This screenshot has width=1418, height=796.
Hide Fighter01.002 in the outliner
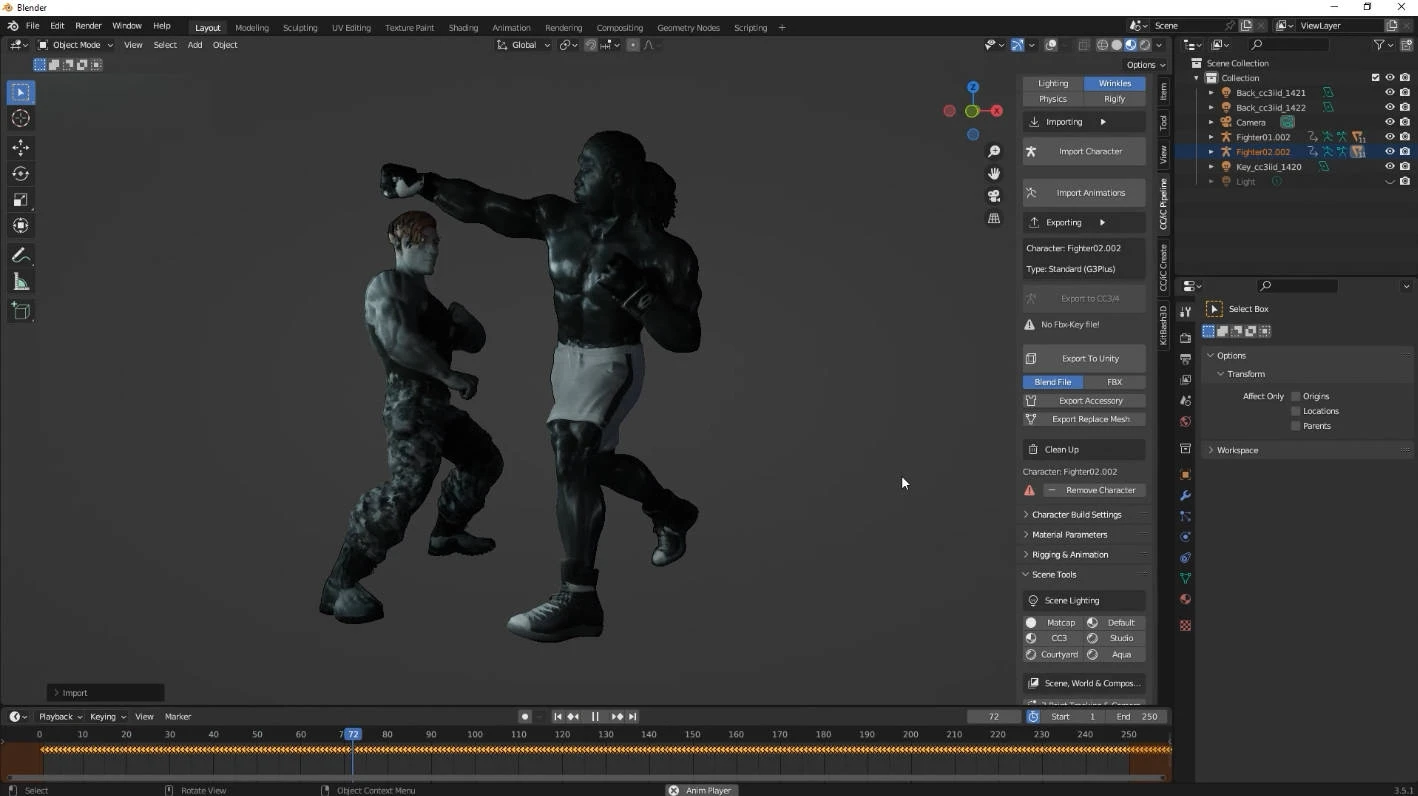(x=1389, y=137)
